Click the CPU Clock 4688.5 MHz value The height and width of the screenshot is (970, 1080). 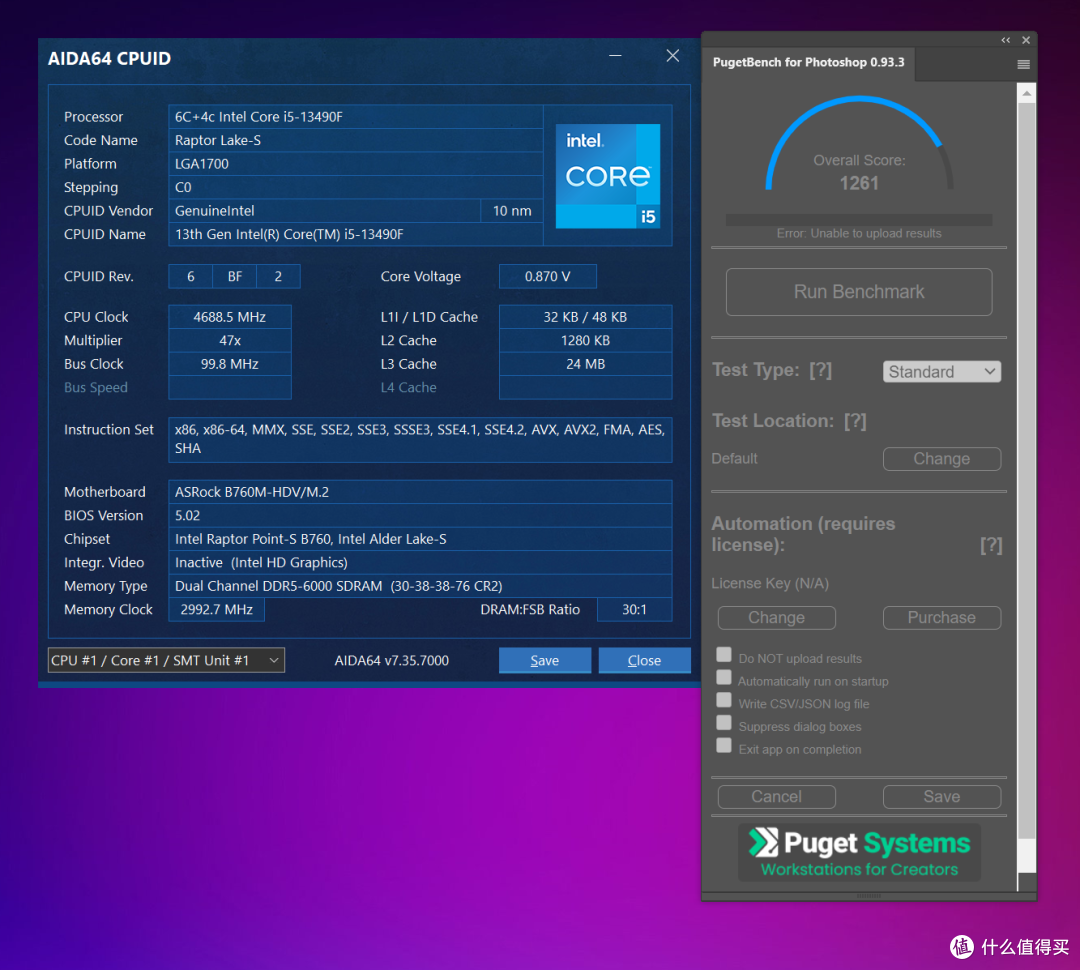(230, 317)
